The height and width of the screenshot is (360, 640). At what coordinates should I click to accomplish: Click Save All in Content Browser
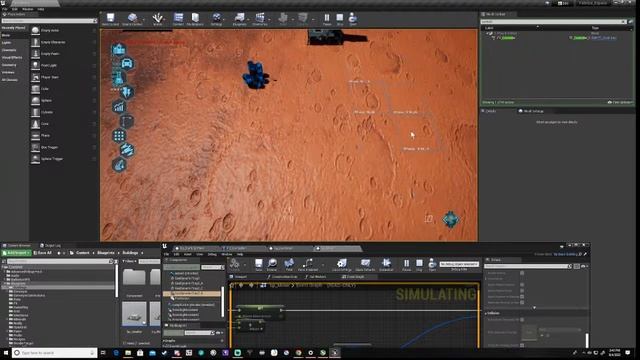42,253
